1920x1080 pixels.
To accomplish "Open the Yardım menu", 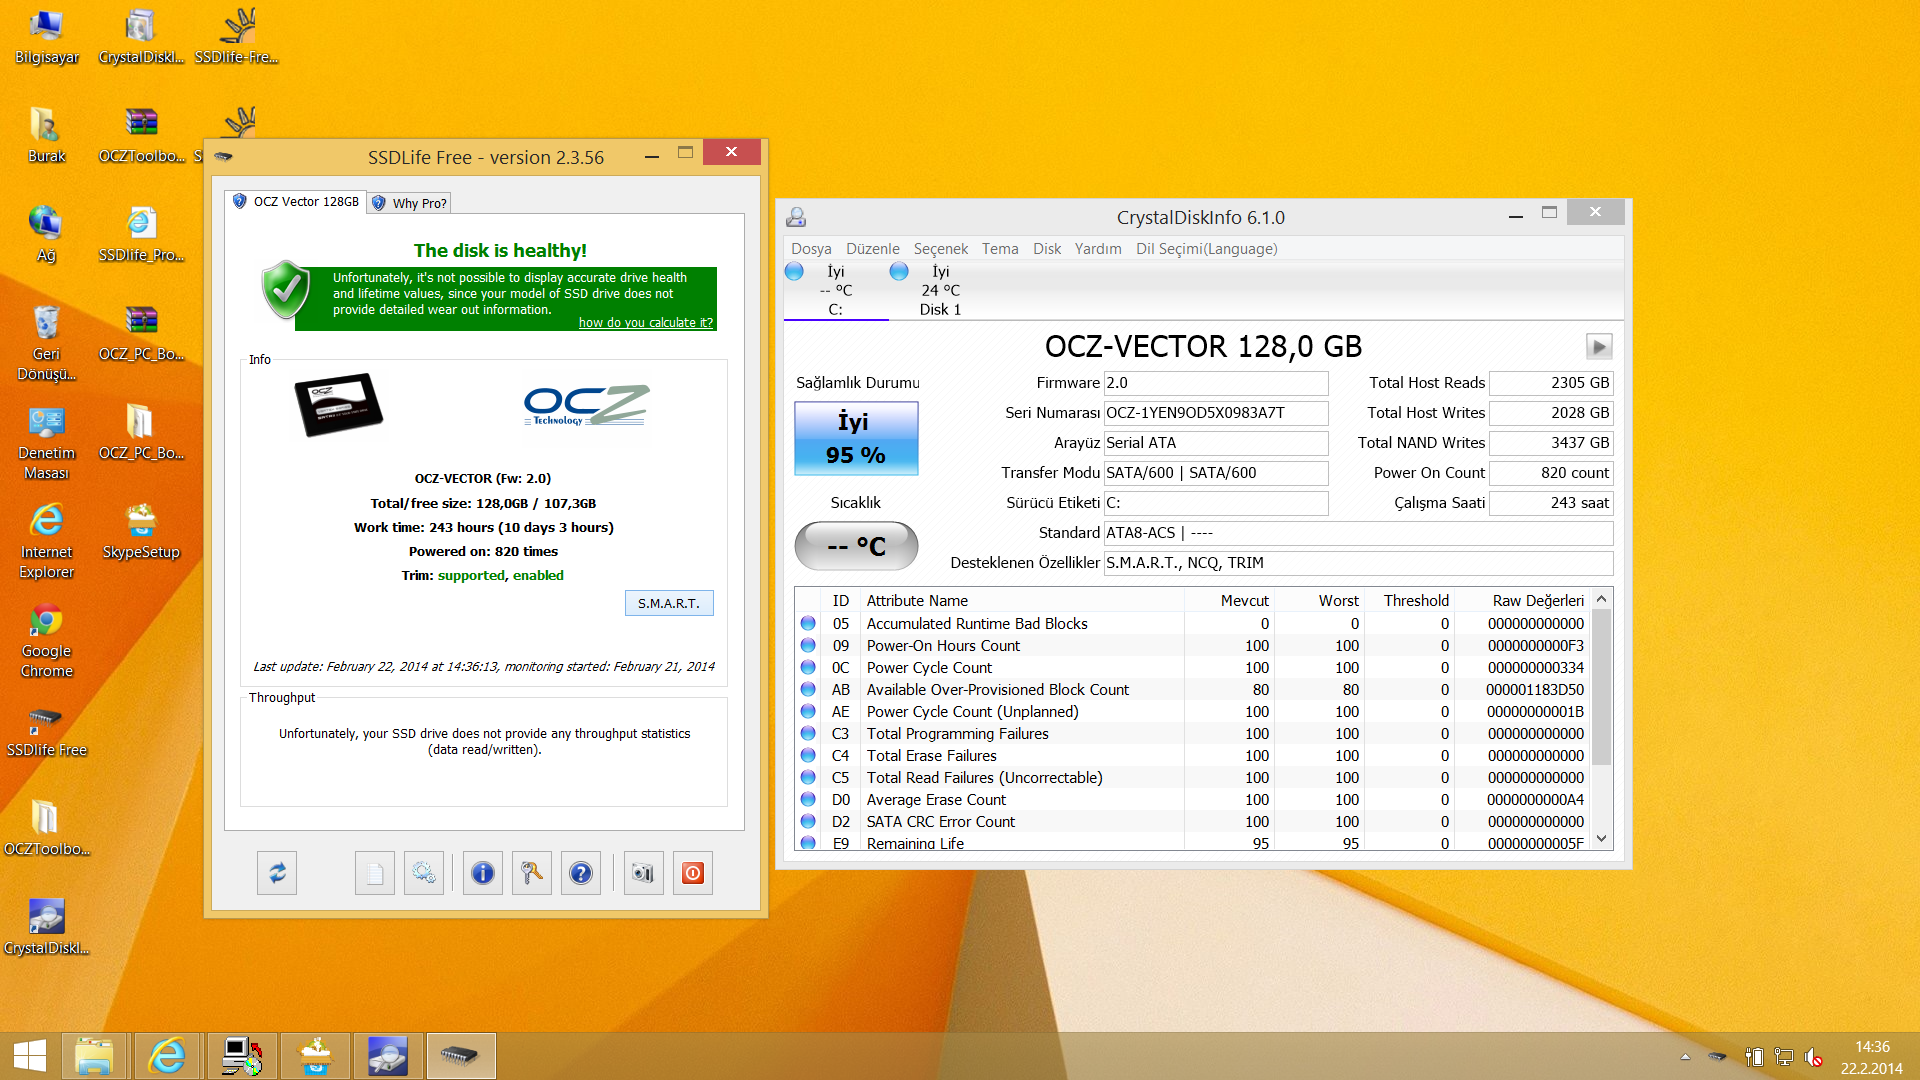I will [x=1098, y=249].
